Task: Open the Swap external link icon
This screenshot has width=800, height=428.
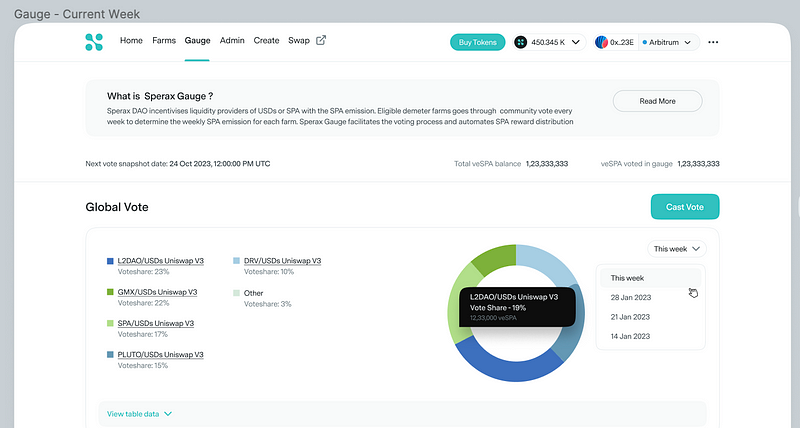Action: point(321,40)
